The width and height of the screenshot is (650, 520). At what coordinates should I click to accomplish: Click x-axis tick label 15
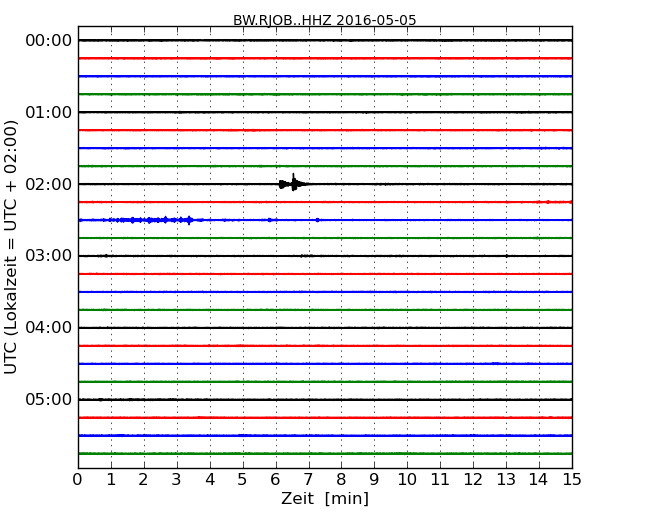[572, 480]
